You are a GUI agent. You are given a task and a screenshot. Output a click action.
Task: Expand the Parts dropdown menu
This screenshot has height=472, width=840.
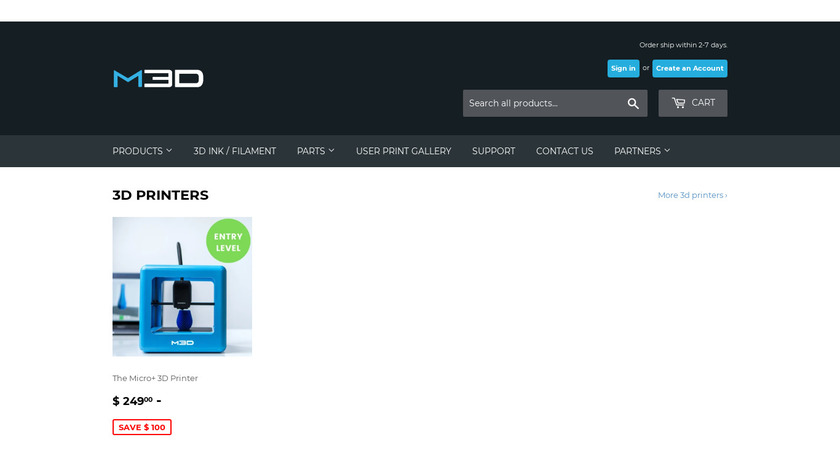pos(316,151)
